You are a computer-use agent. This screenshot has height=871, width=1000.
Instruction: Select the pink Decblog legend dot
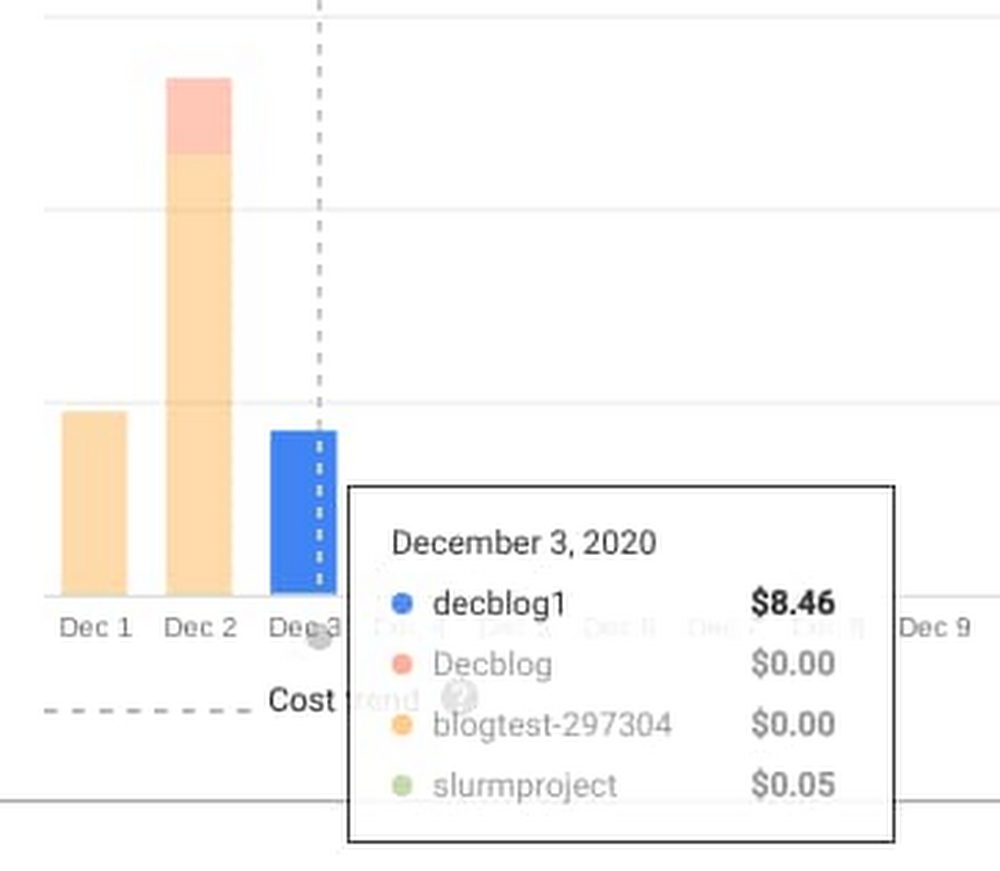click(x=402, y=664)
